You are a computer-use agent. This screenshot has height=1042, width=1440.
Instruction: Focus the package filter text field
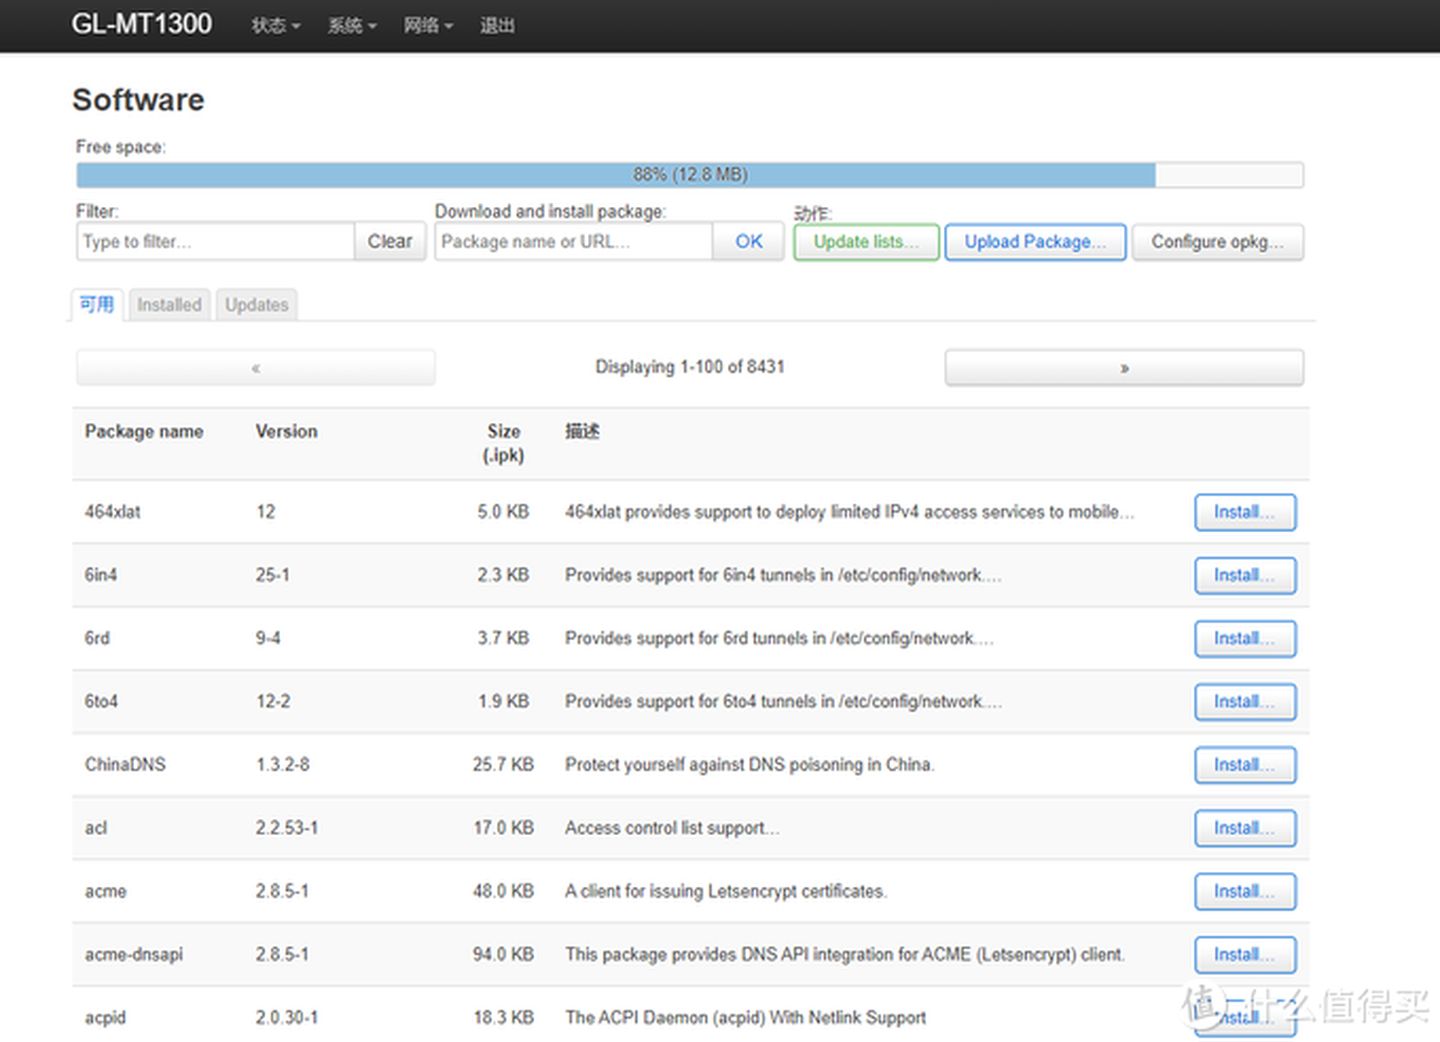coord(215,242)
